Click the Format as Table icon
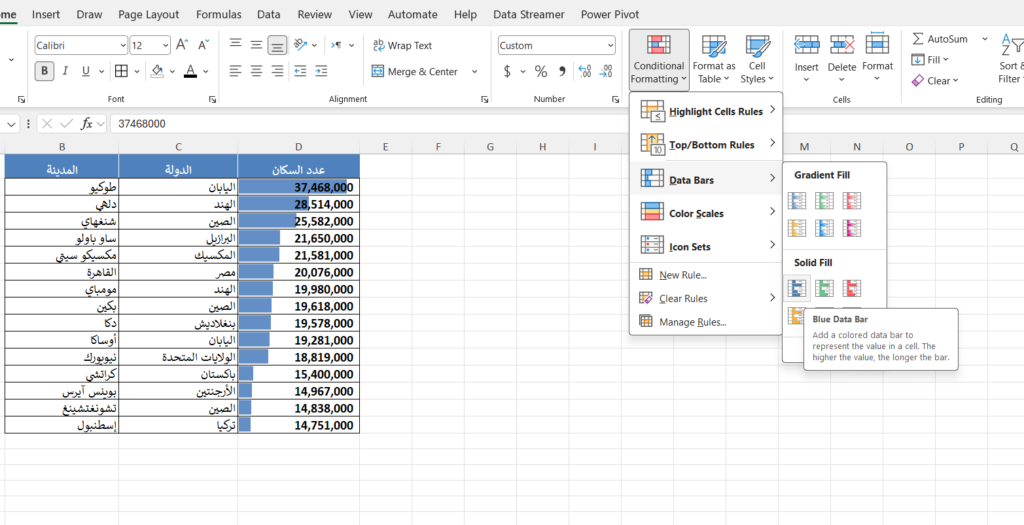1024x525 pixels. pyautogui.click(x=714, y=46)
